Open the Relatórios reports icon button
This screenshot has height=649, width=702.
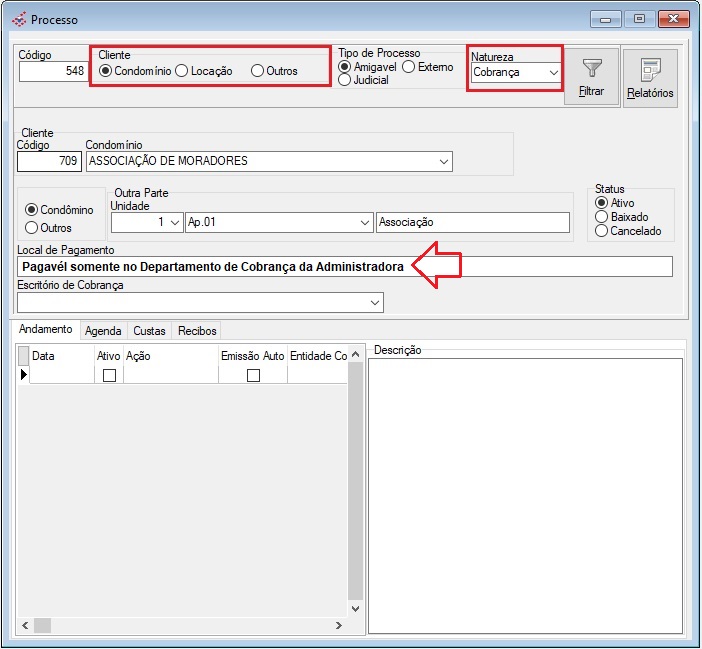point(650,78)
